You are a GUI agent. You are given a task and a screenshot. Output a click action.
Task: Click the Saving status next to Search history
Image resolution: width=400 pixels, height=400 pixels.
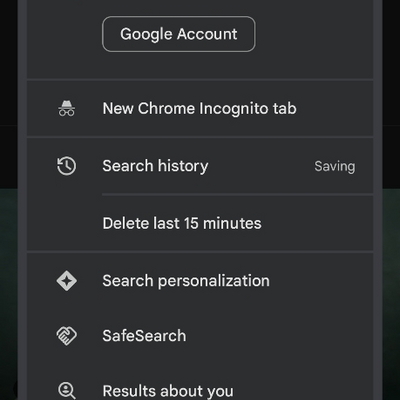tap(335, 166)
